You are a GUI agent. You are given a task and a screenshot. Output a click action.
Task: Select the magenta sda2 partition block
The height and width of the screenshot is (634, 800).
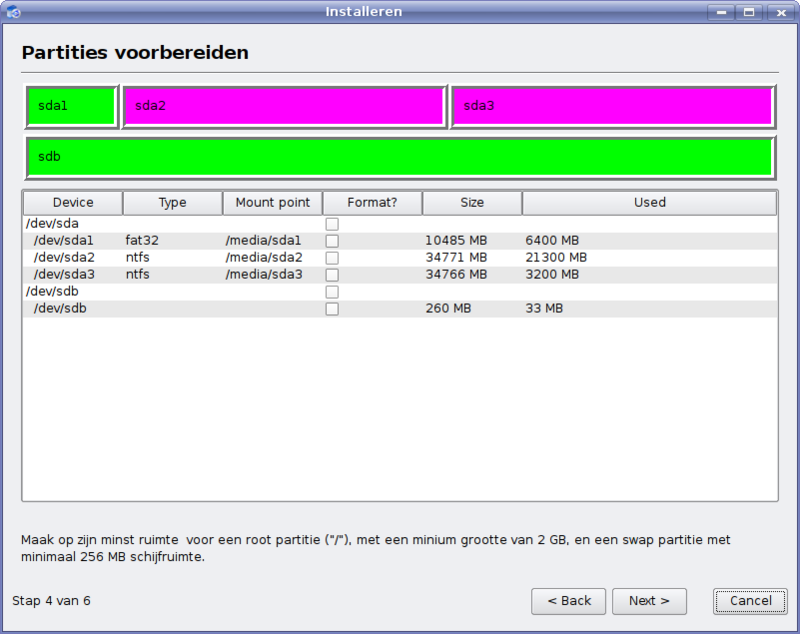284,106
